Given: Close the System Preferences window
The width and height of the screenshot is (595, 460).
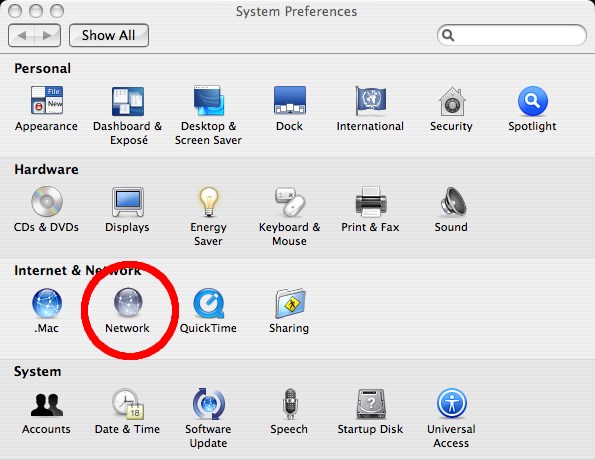Looking at the screenshot, I should (x=15, y=11).
